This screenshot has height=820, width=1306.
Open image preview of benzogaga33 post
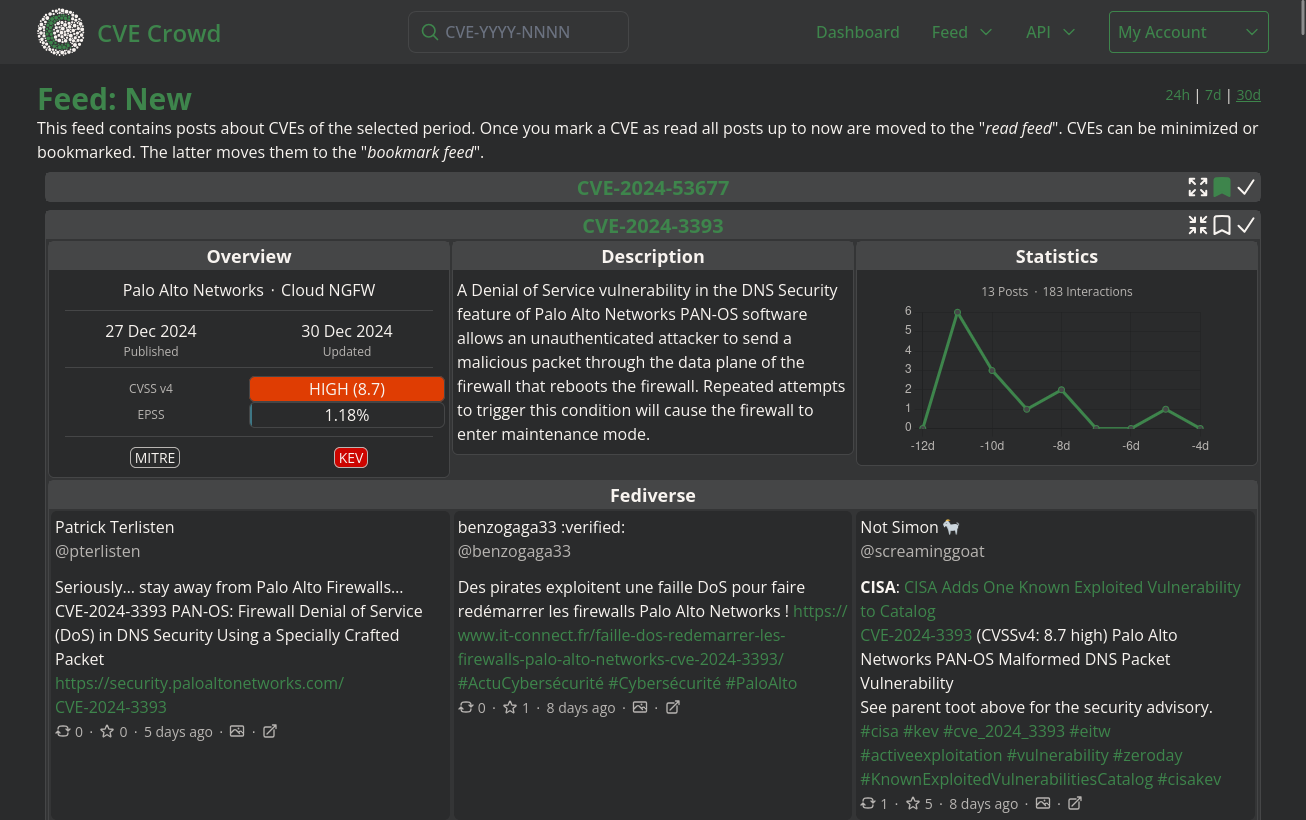[640, 707]
